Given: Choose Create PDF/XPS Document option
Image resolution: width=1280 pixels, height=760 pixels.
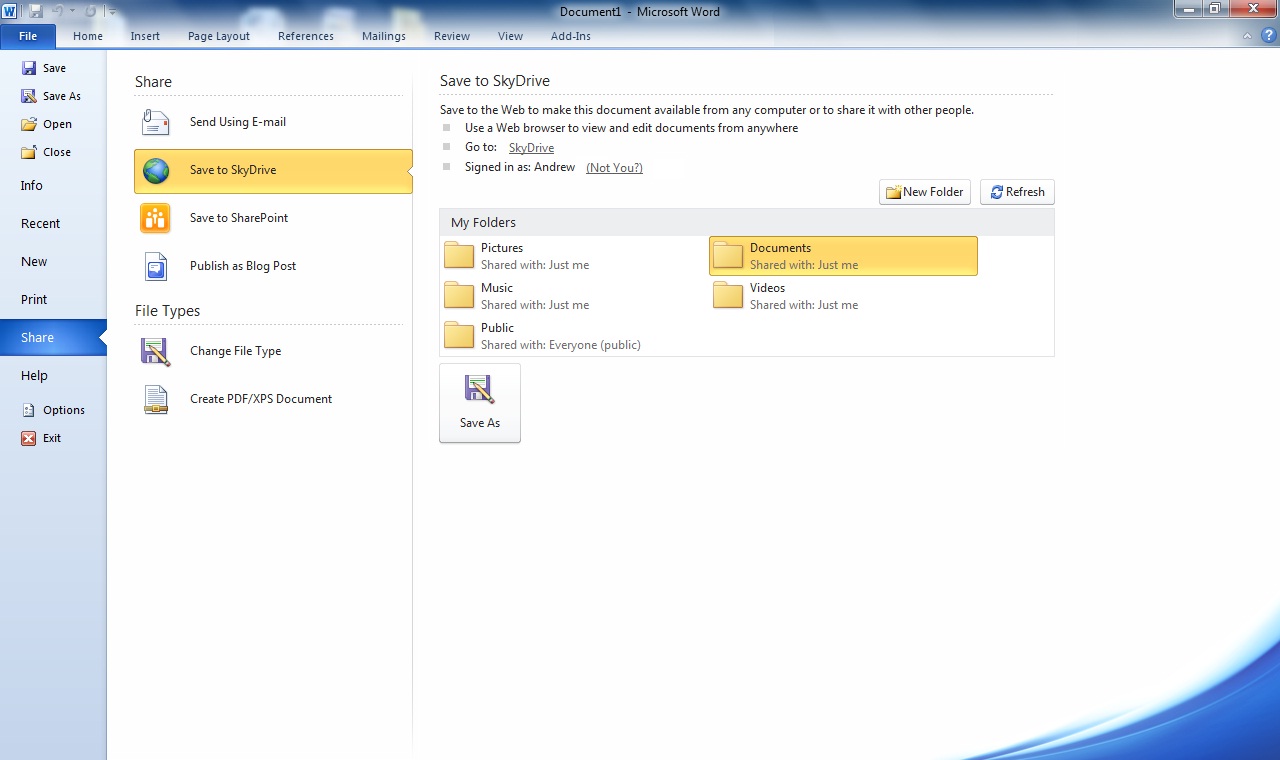Looking at the screenshot, I should [x=273, y=399].
